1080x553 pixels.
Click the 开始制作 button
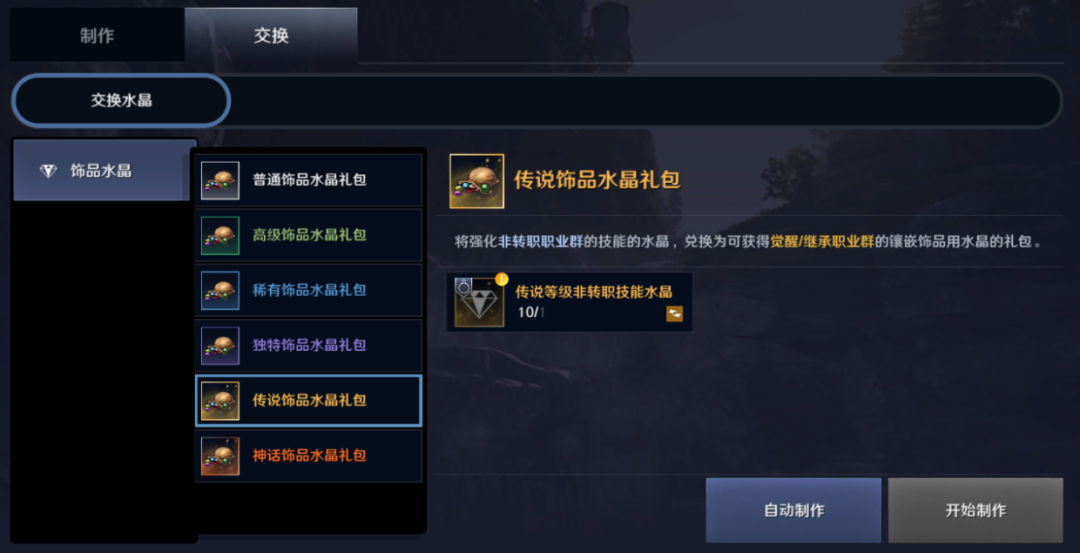[975, 510]
